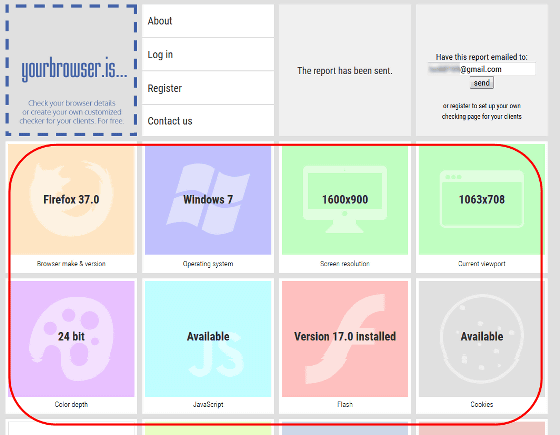The height and width of the screenshot is (435, 560).
Task: Focus the email address input field
Action: pos(481,69)
